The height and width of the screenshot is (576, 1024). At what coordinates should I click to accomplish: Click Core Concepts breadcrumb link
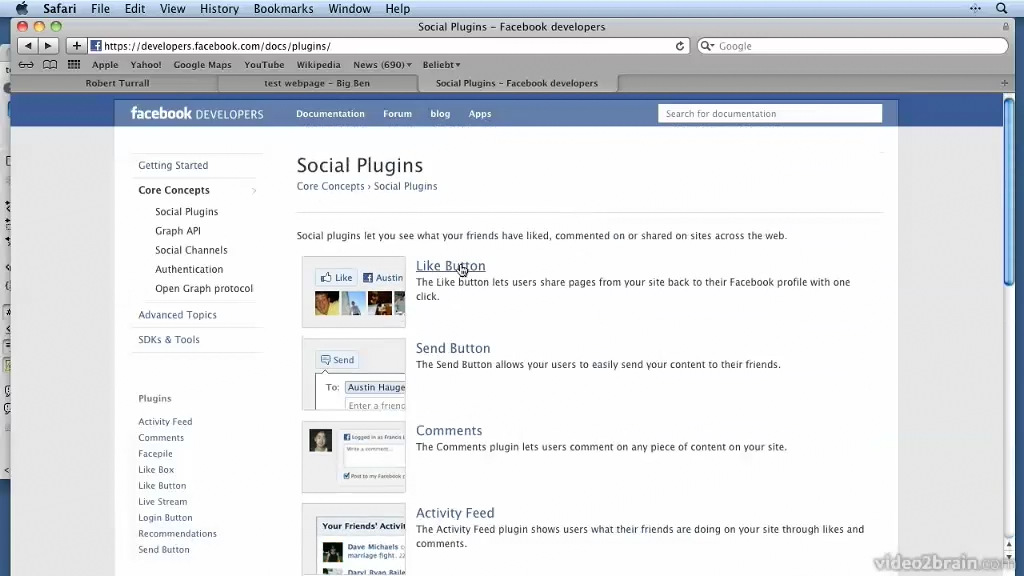(x=330, y=186)
